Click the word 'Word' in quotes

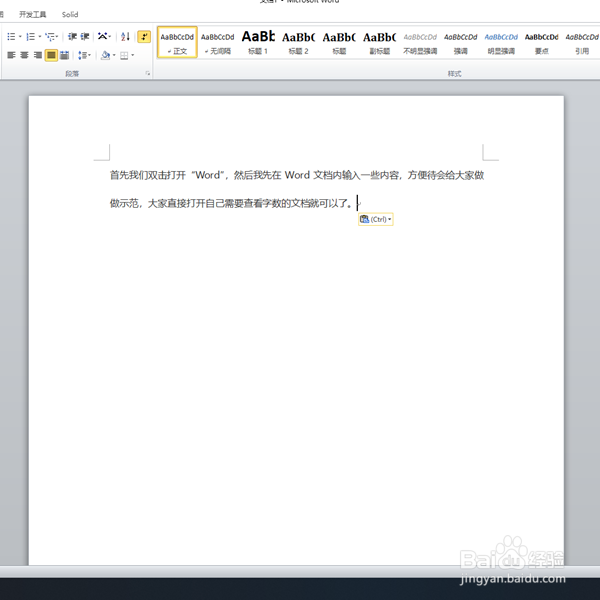(208, 175)
